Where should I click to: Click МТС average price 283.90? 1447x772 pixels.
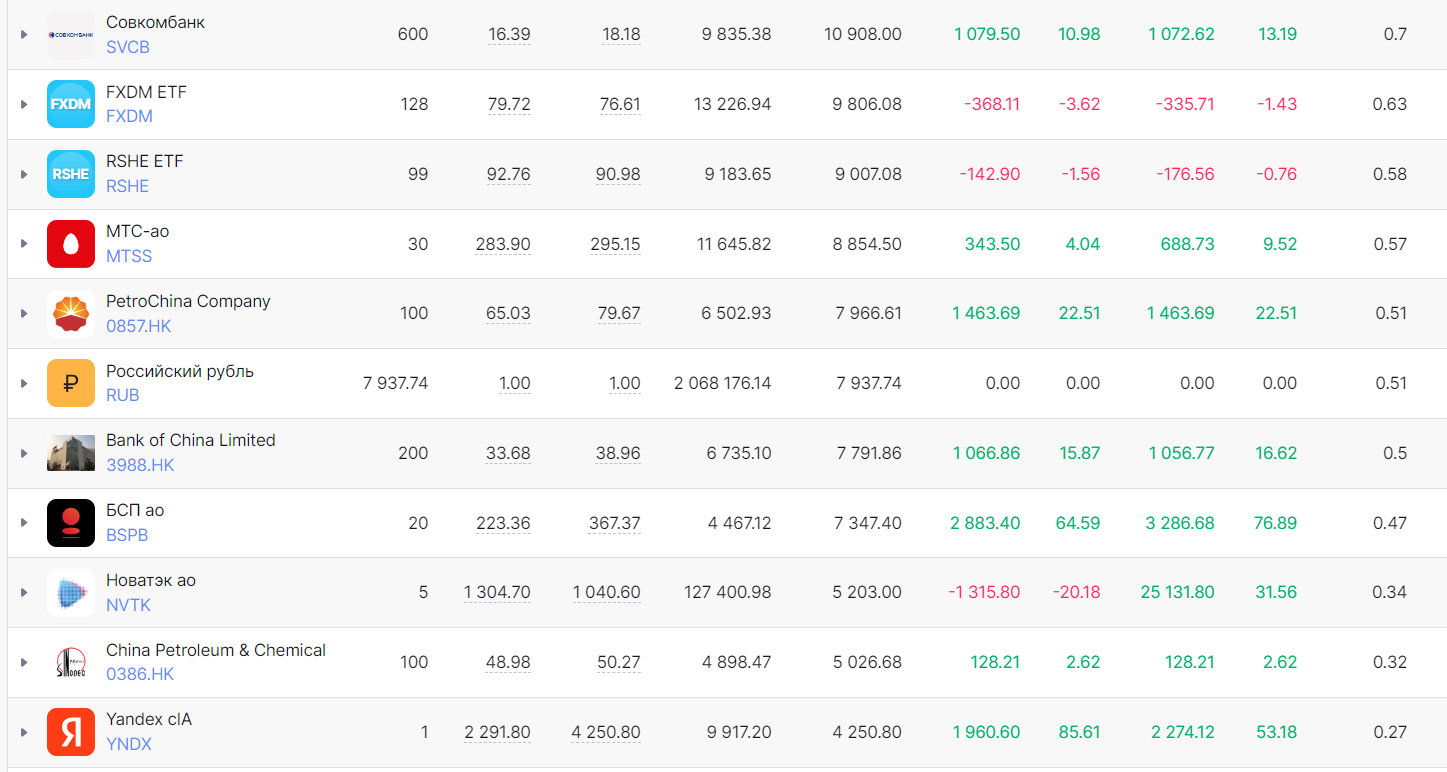(x=503, y=244)
